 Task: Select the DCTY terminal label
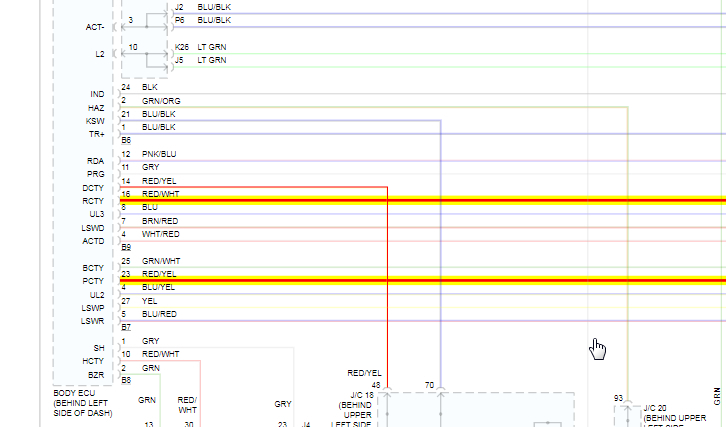[93, 188]
